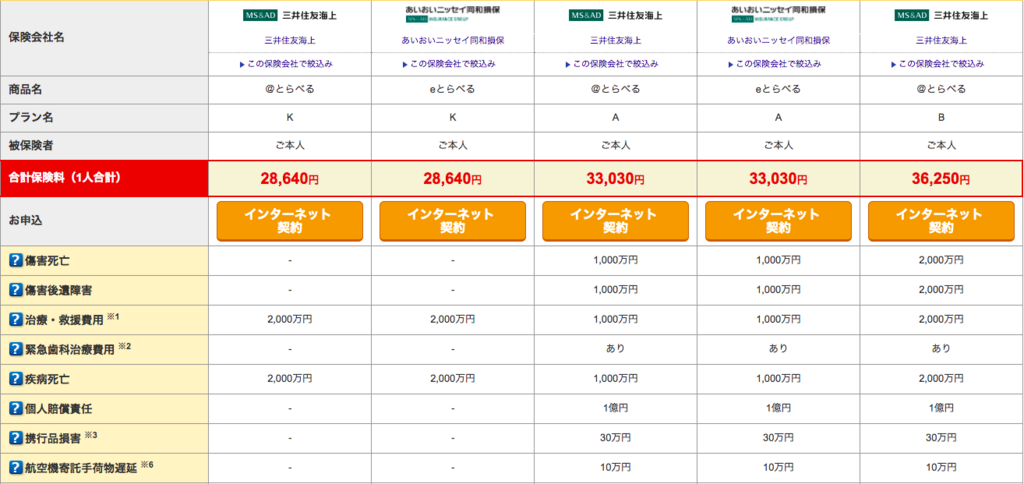1024x484 pixels.
Task: Click the お申込 row header
Action: 104,221
